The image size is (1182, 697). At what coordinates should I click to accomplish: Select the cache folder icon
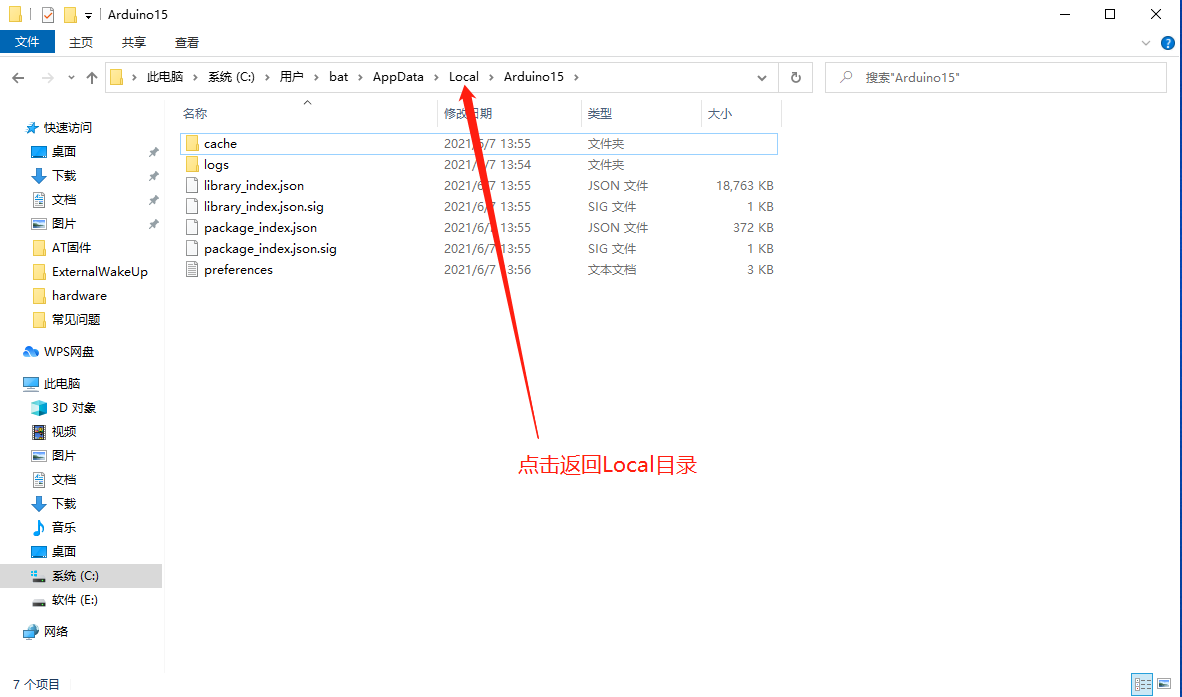click(x=192, y=143)
